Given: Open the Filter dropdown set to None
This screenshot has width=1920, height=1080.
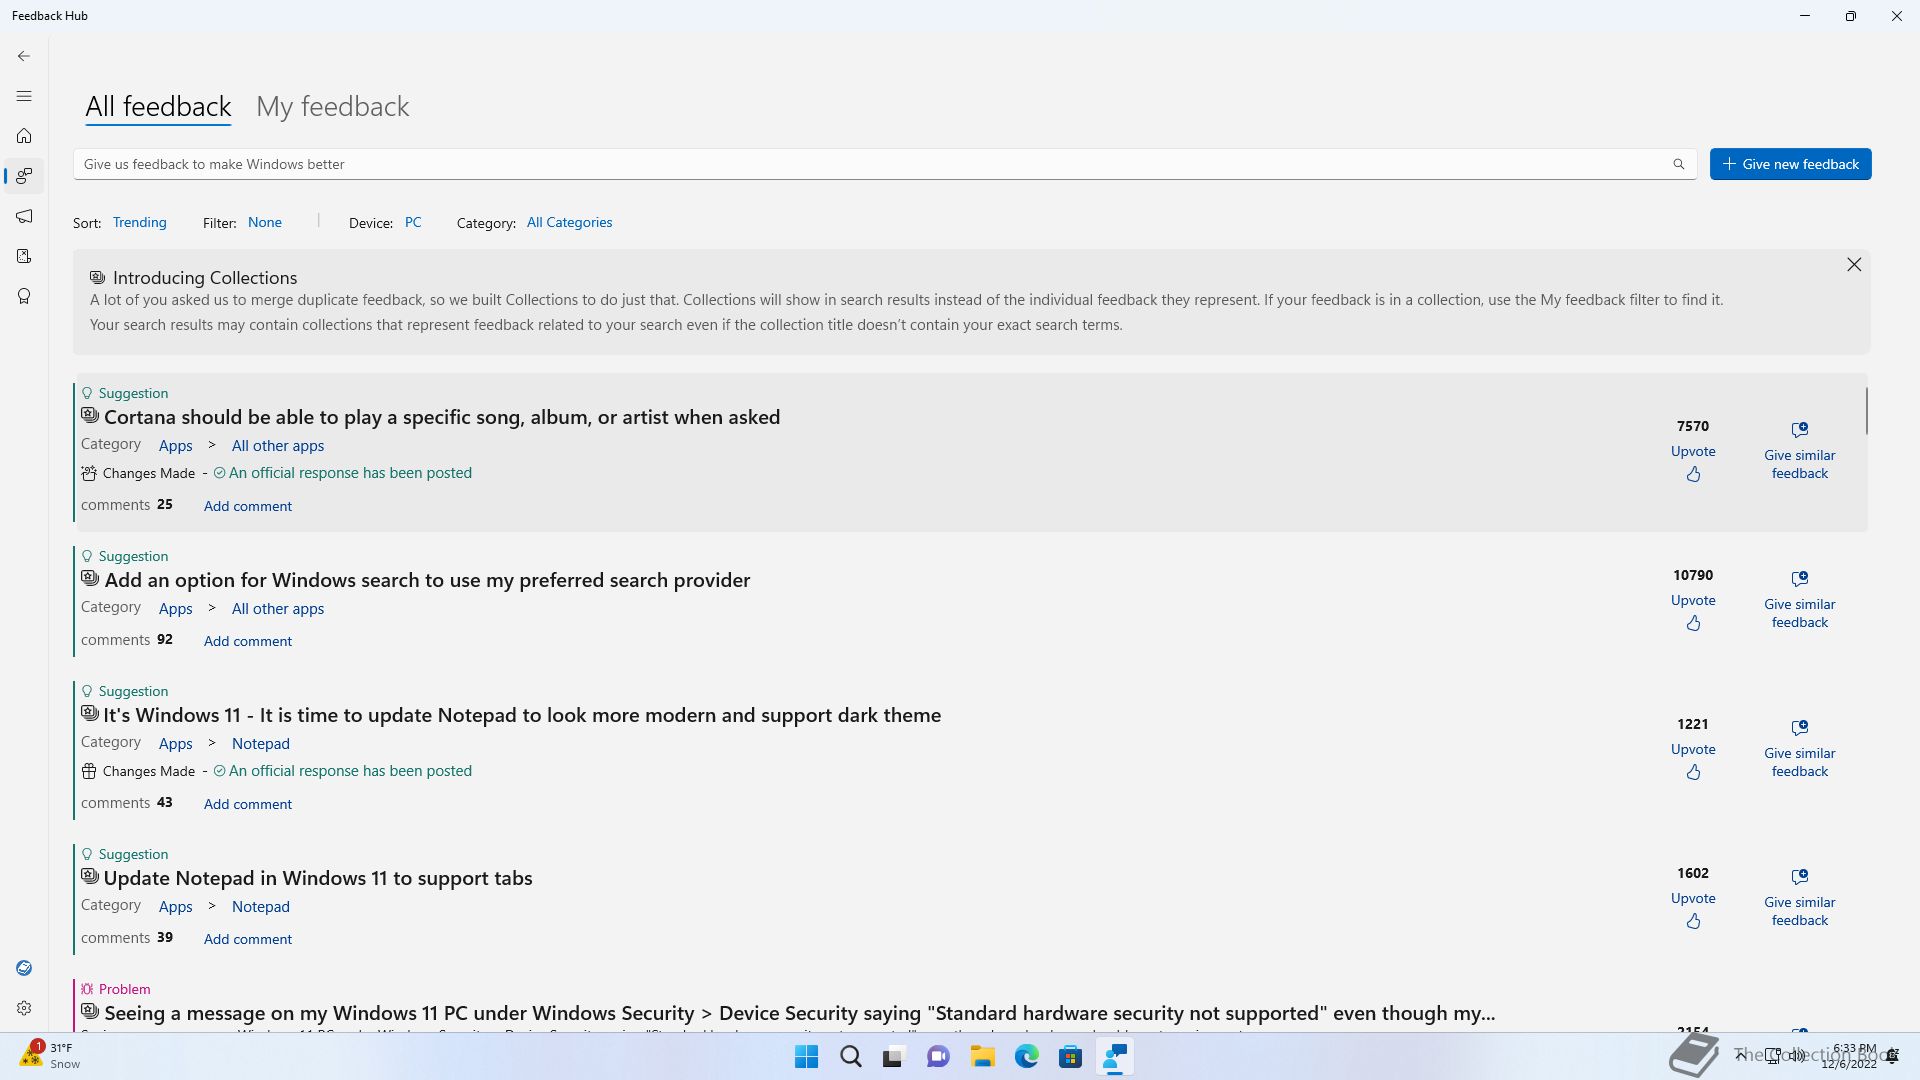Looking at the screenshot, I should pyautogui.click(x=265, y=222).
